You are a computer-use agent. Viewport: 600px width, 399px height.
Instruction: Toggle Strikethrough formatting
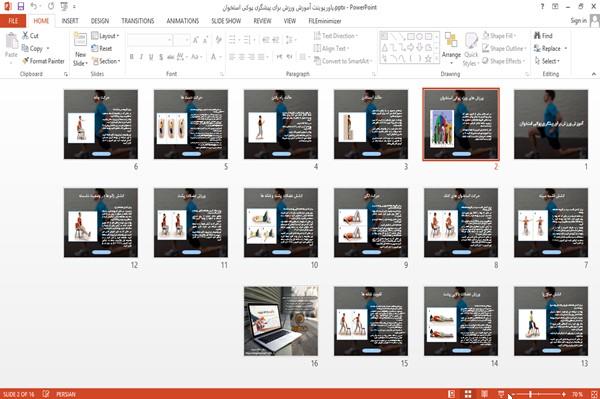coord(170,57)
